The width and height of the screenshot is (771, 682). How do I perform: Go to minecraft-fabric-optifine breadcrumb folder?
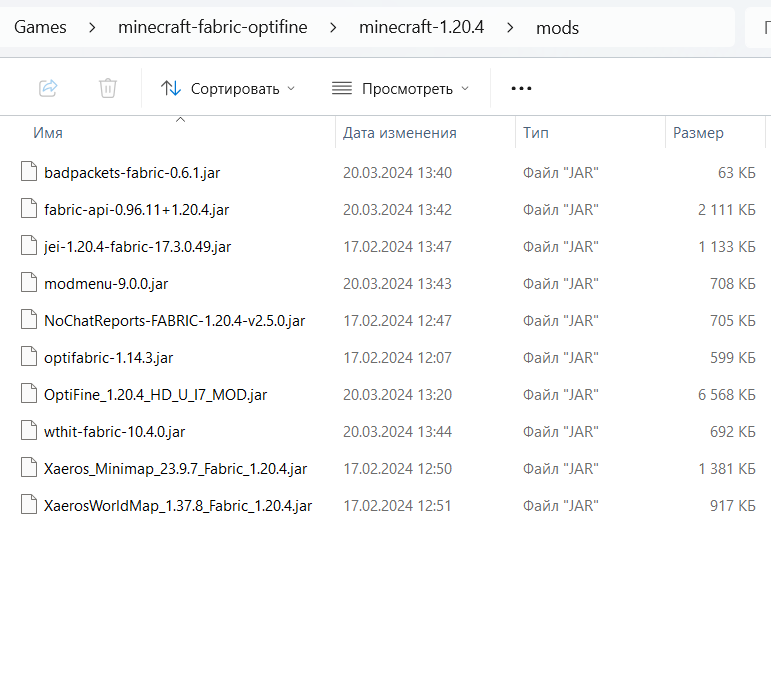(212, 27)
